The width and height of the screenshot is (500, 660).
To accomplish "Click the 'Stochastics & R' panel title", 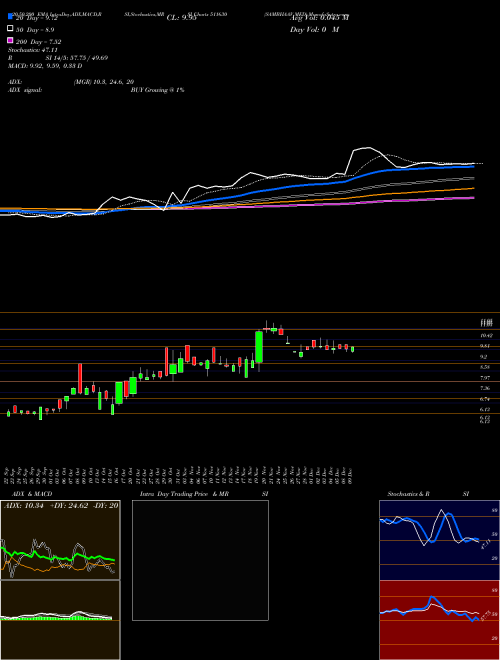I will (409, 494).
